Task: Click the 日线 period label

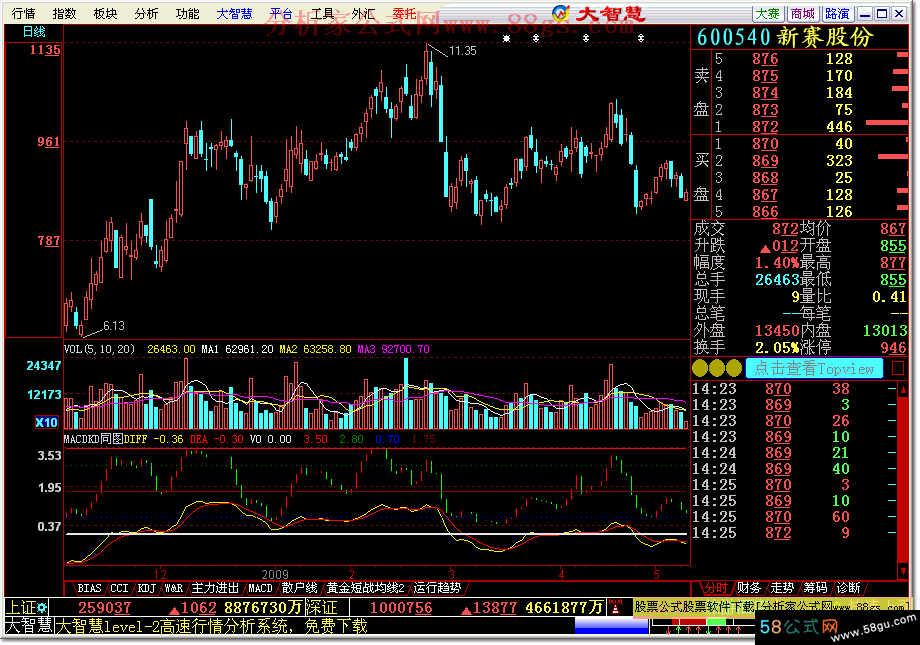Action: 34,32
